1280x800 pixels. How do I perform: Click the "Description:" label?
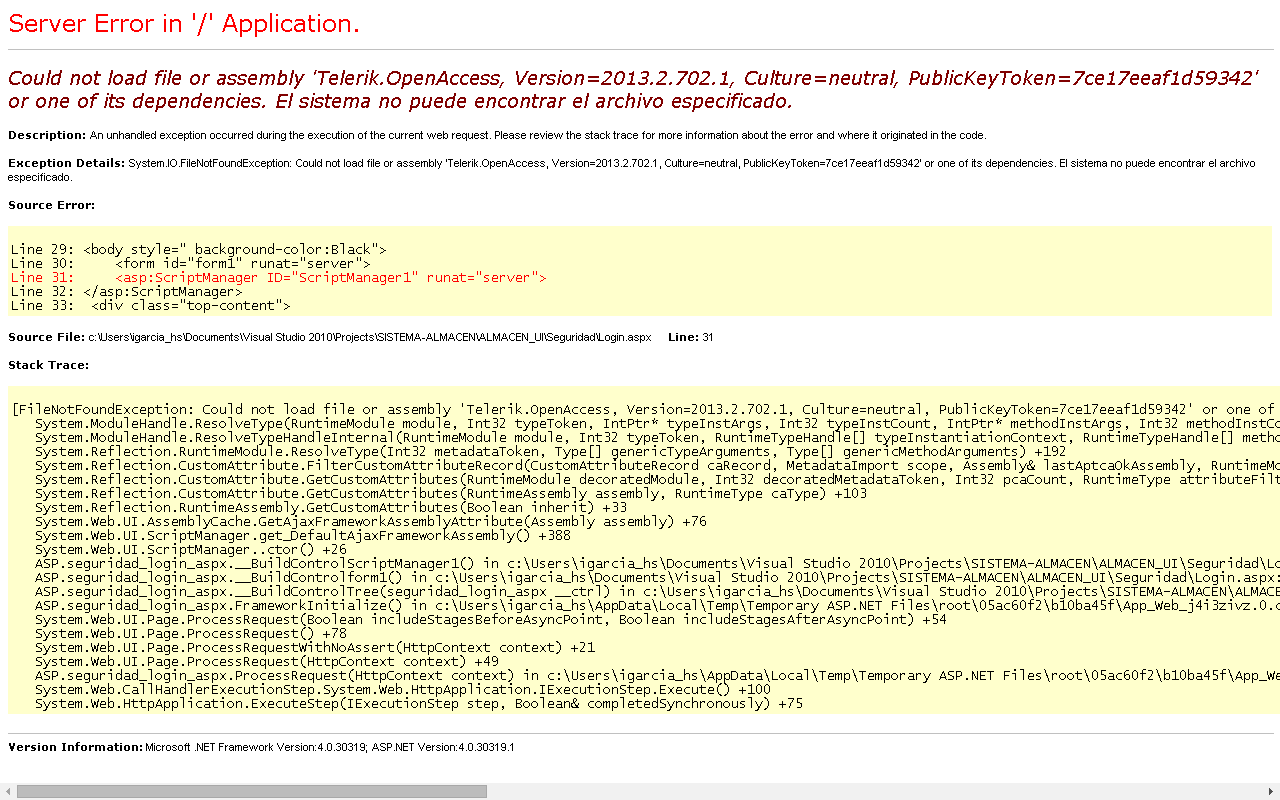47,135
